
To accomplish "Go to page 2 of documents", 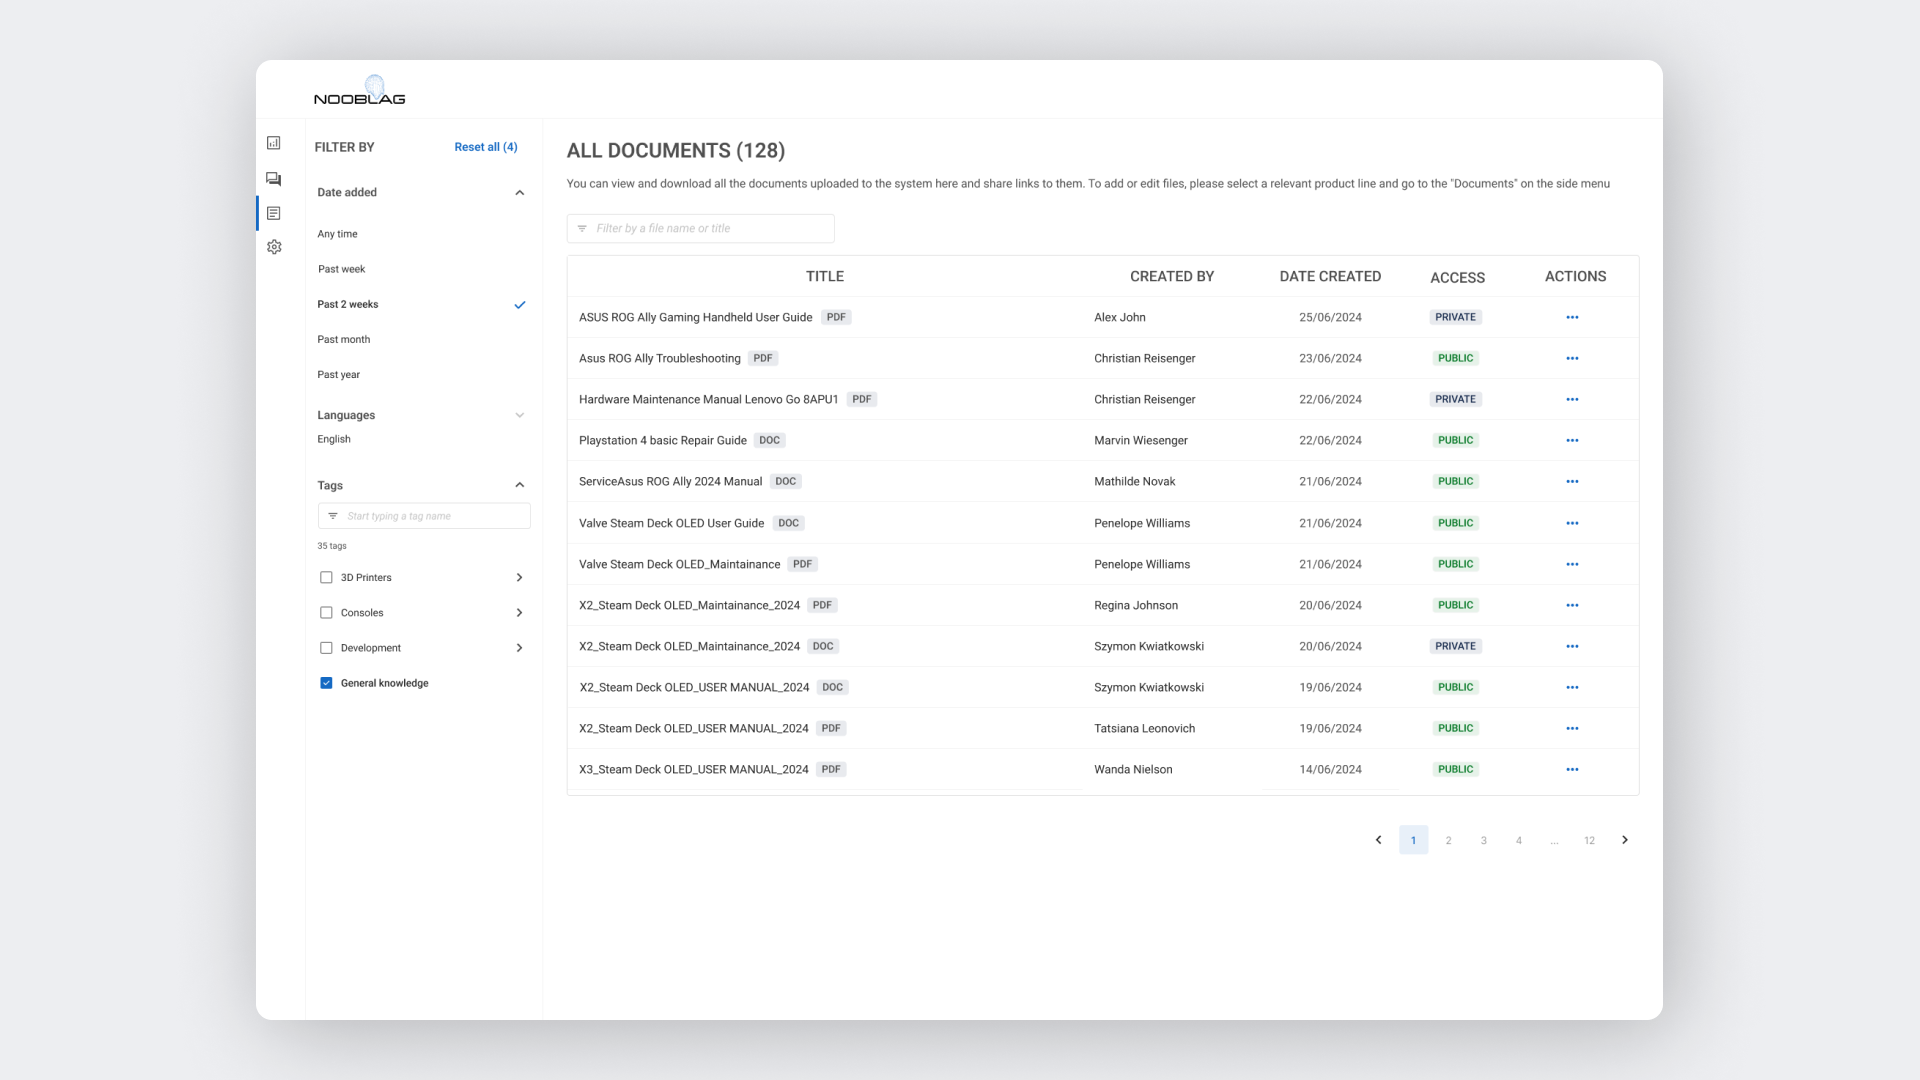I will click(1448, 840).
